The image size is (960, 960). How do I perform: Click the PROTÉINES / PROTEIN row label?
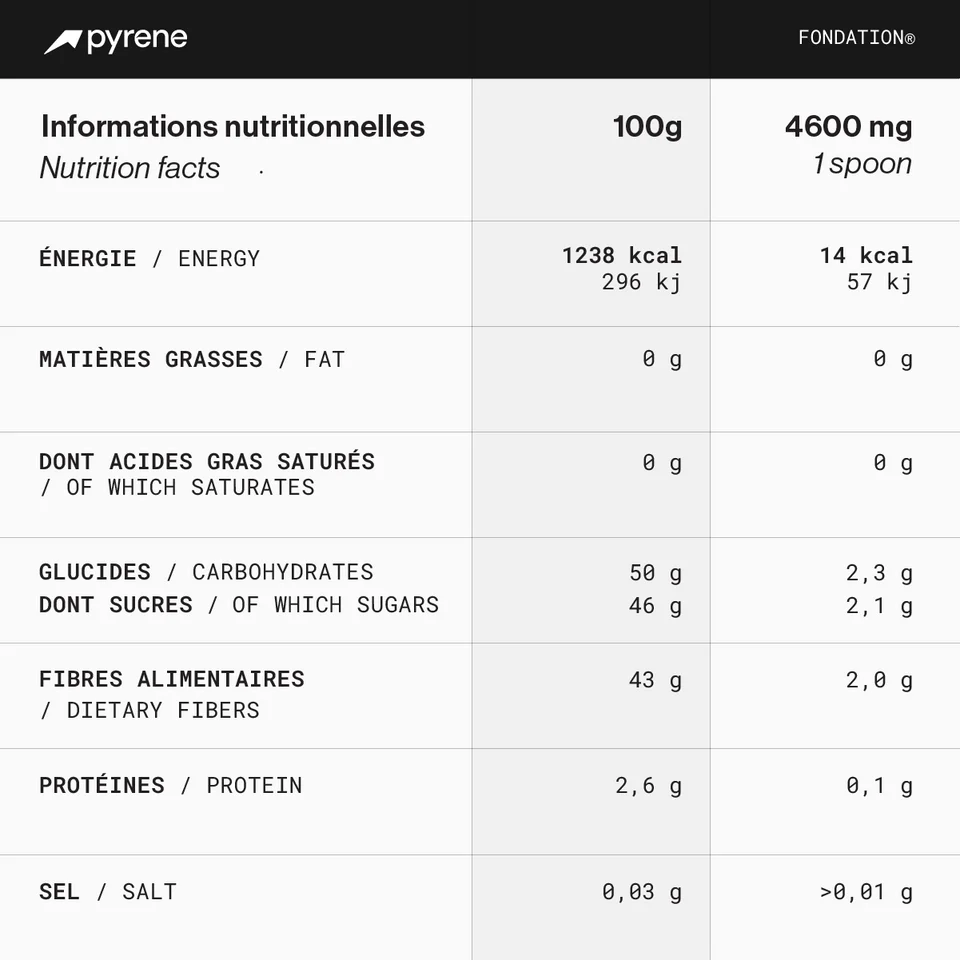click(171, 786)
